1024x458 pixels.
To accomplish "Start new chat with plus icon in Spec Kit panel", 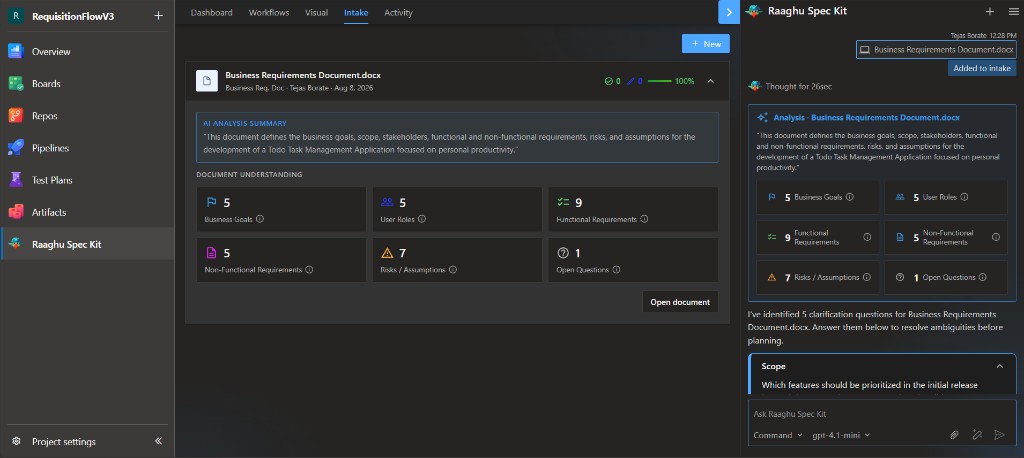I will click(x=990, y=11).
